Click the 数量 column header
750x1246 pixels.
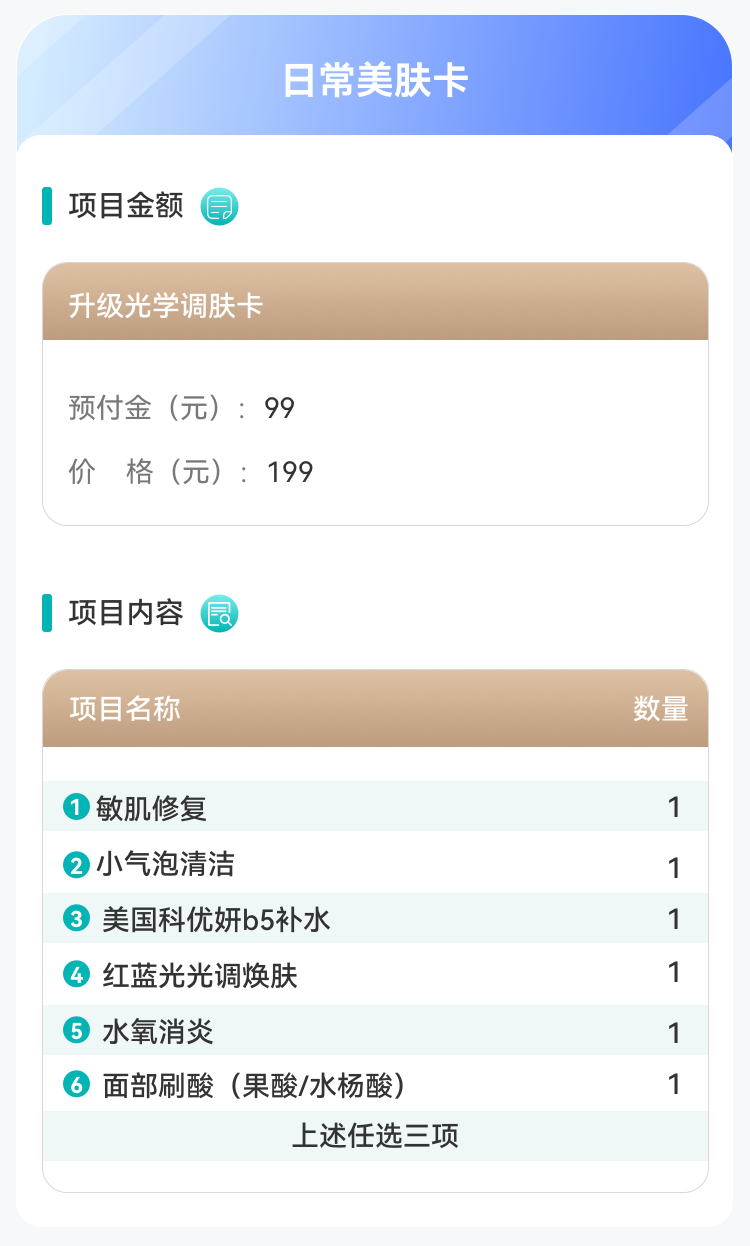[x=660, y=709]
